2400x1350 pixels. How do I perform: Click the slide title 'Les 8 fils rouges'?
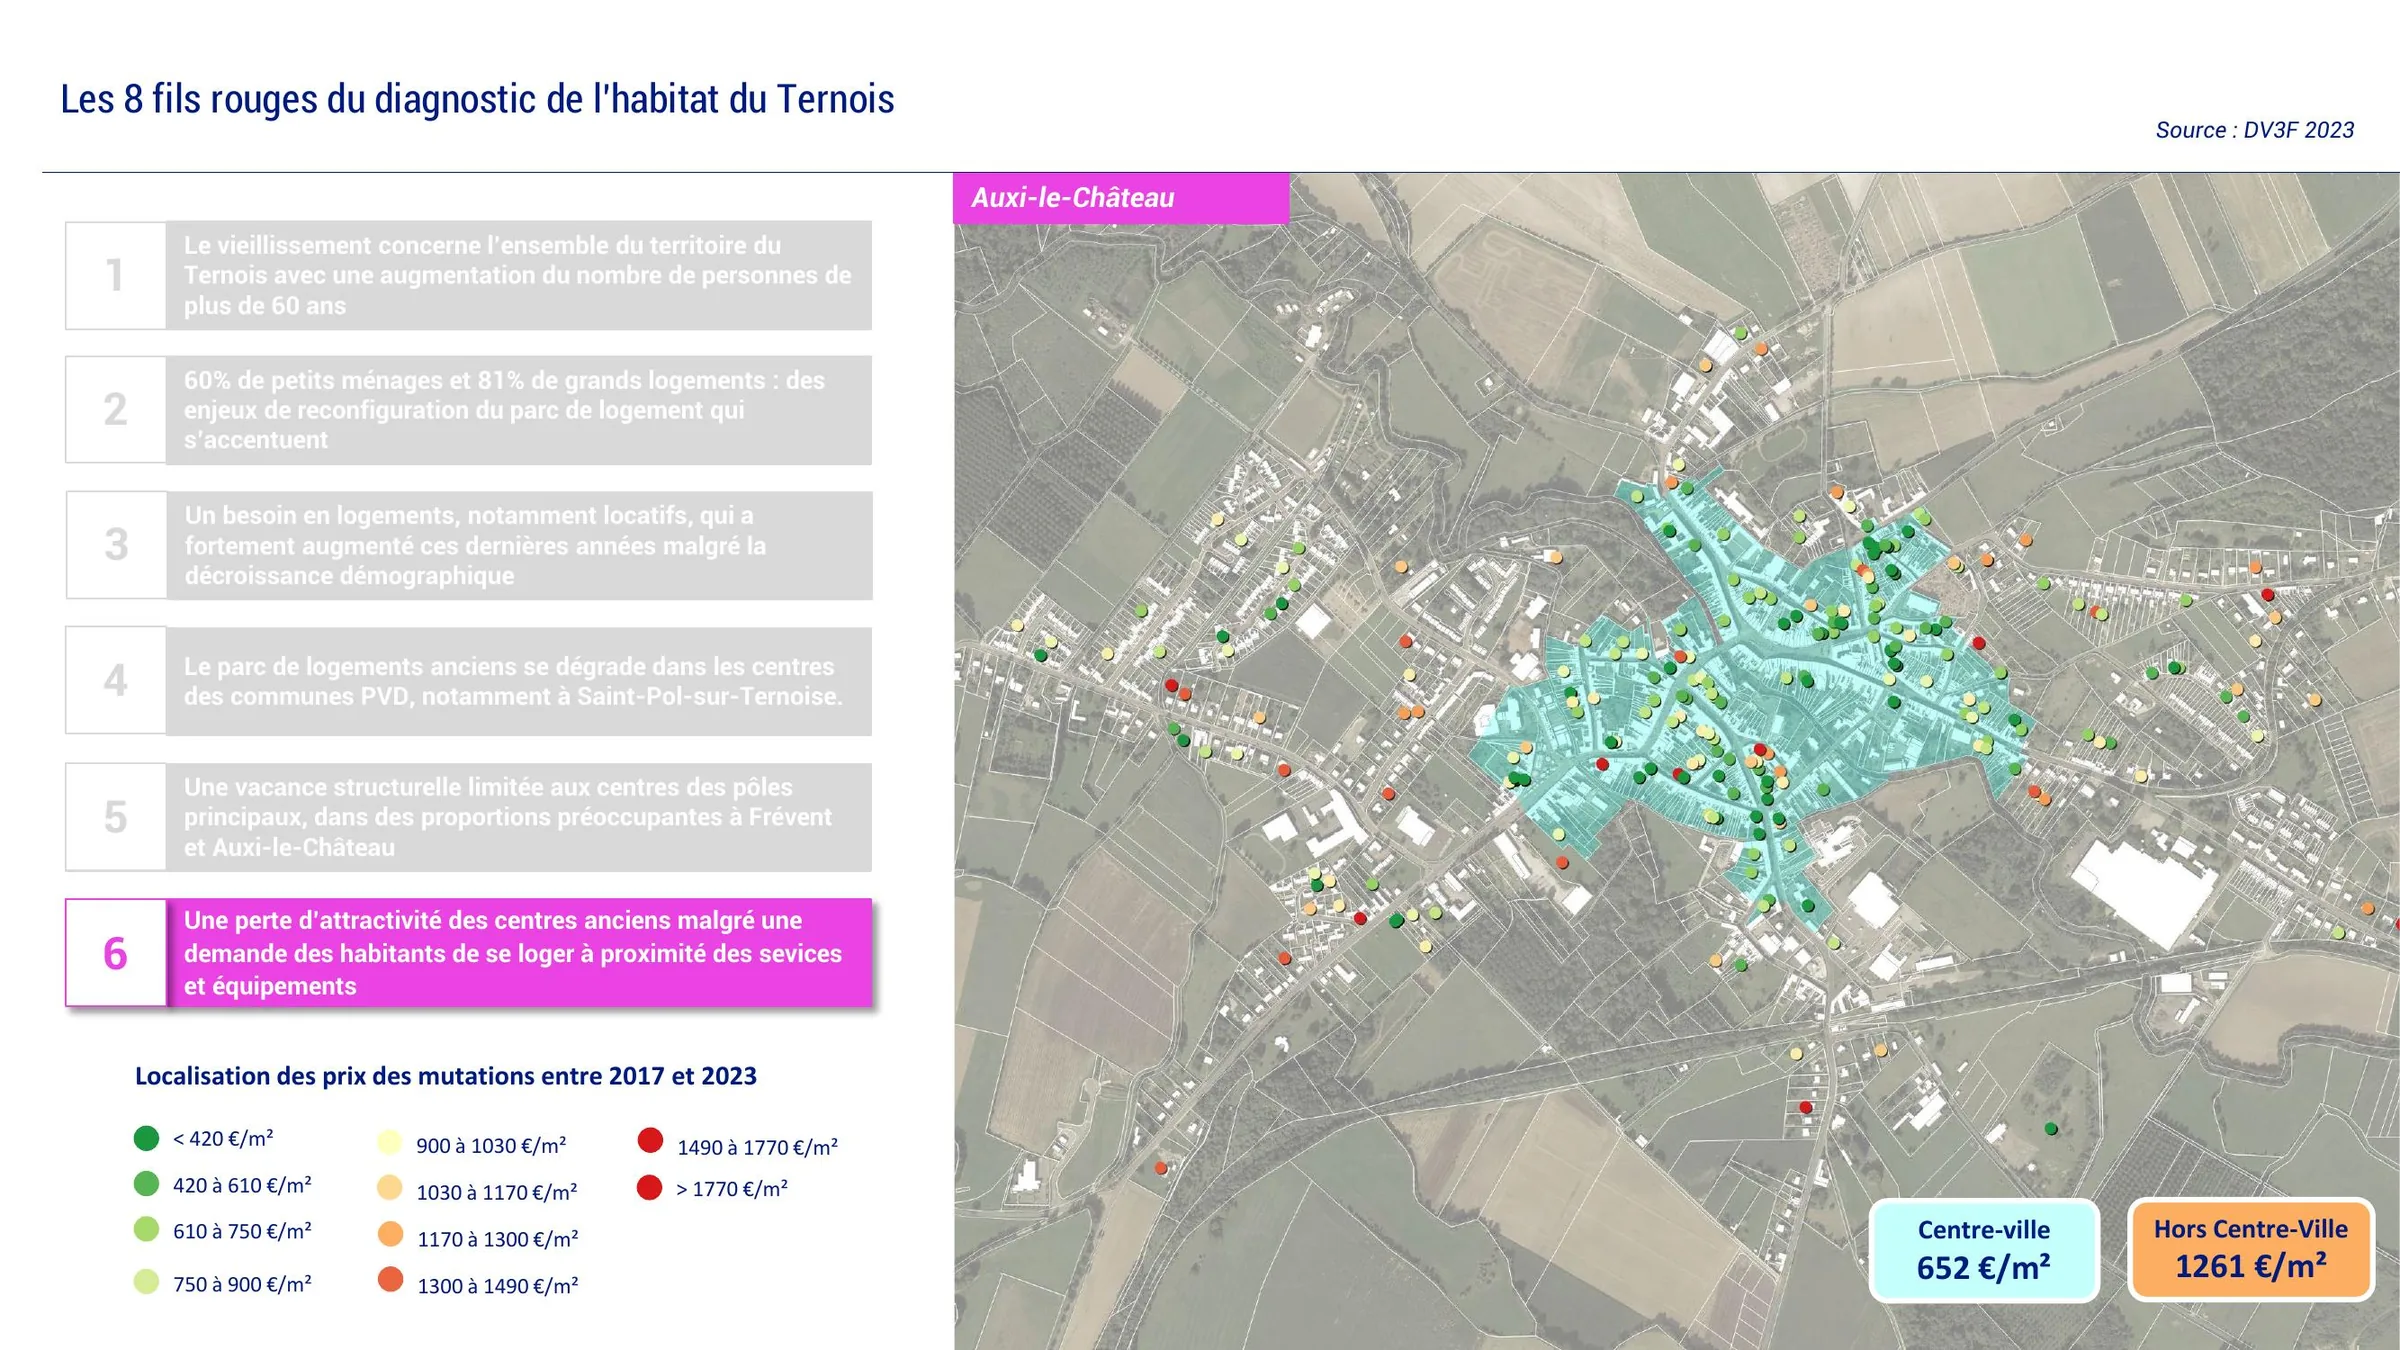point(477,99)
